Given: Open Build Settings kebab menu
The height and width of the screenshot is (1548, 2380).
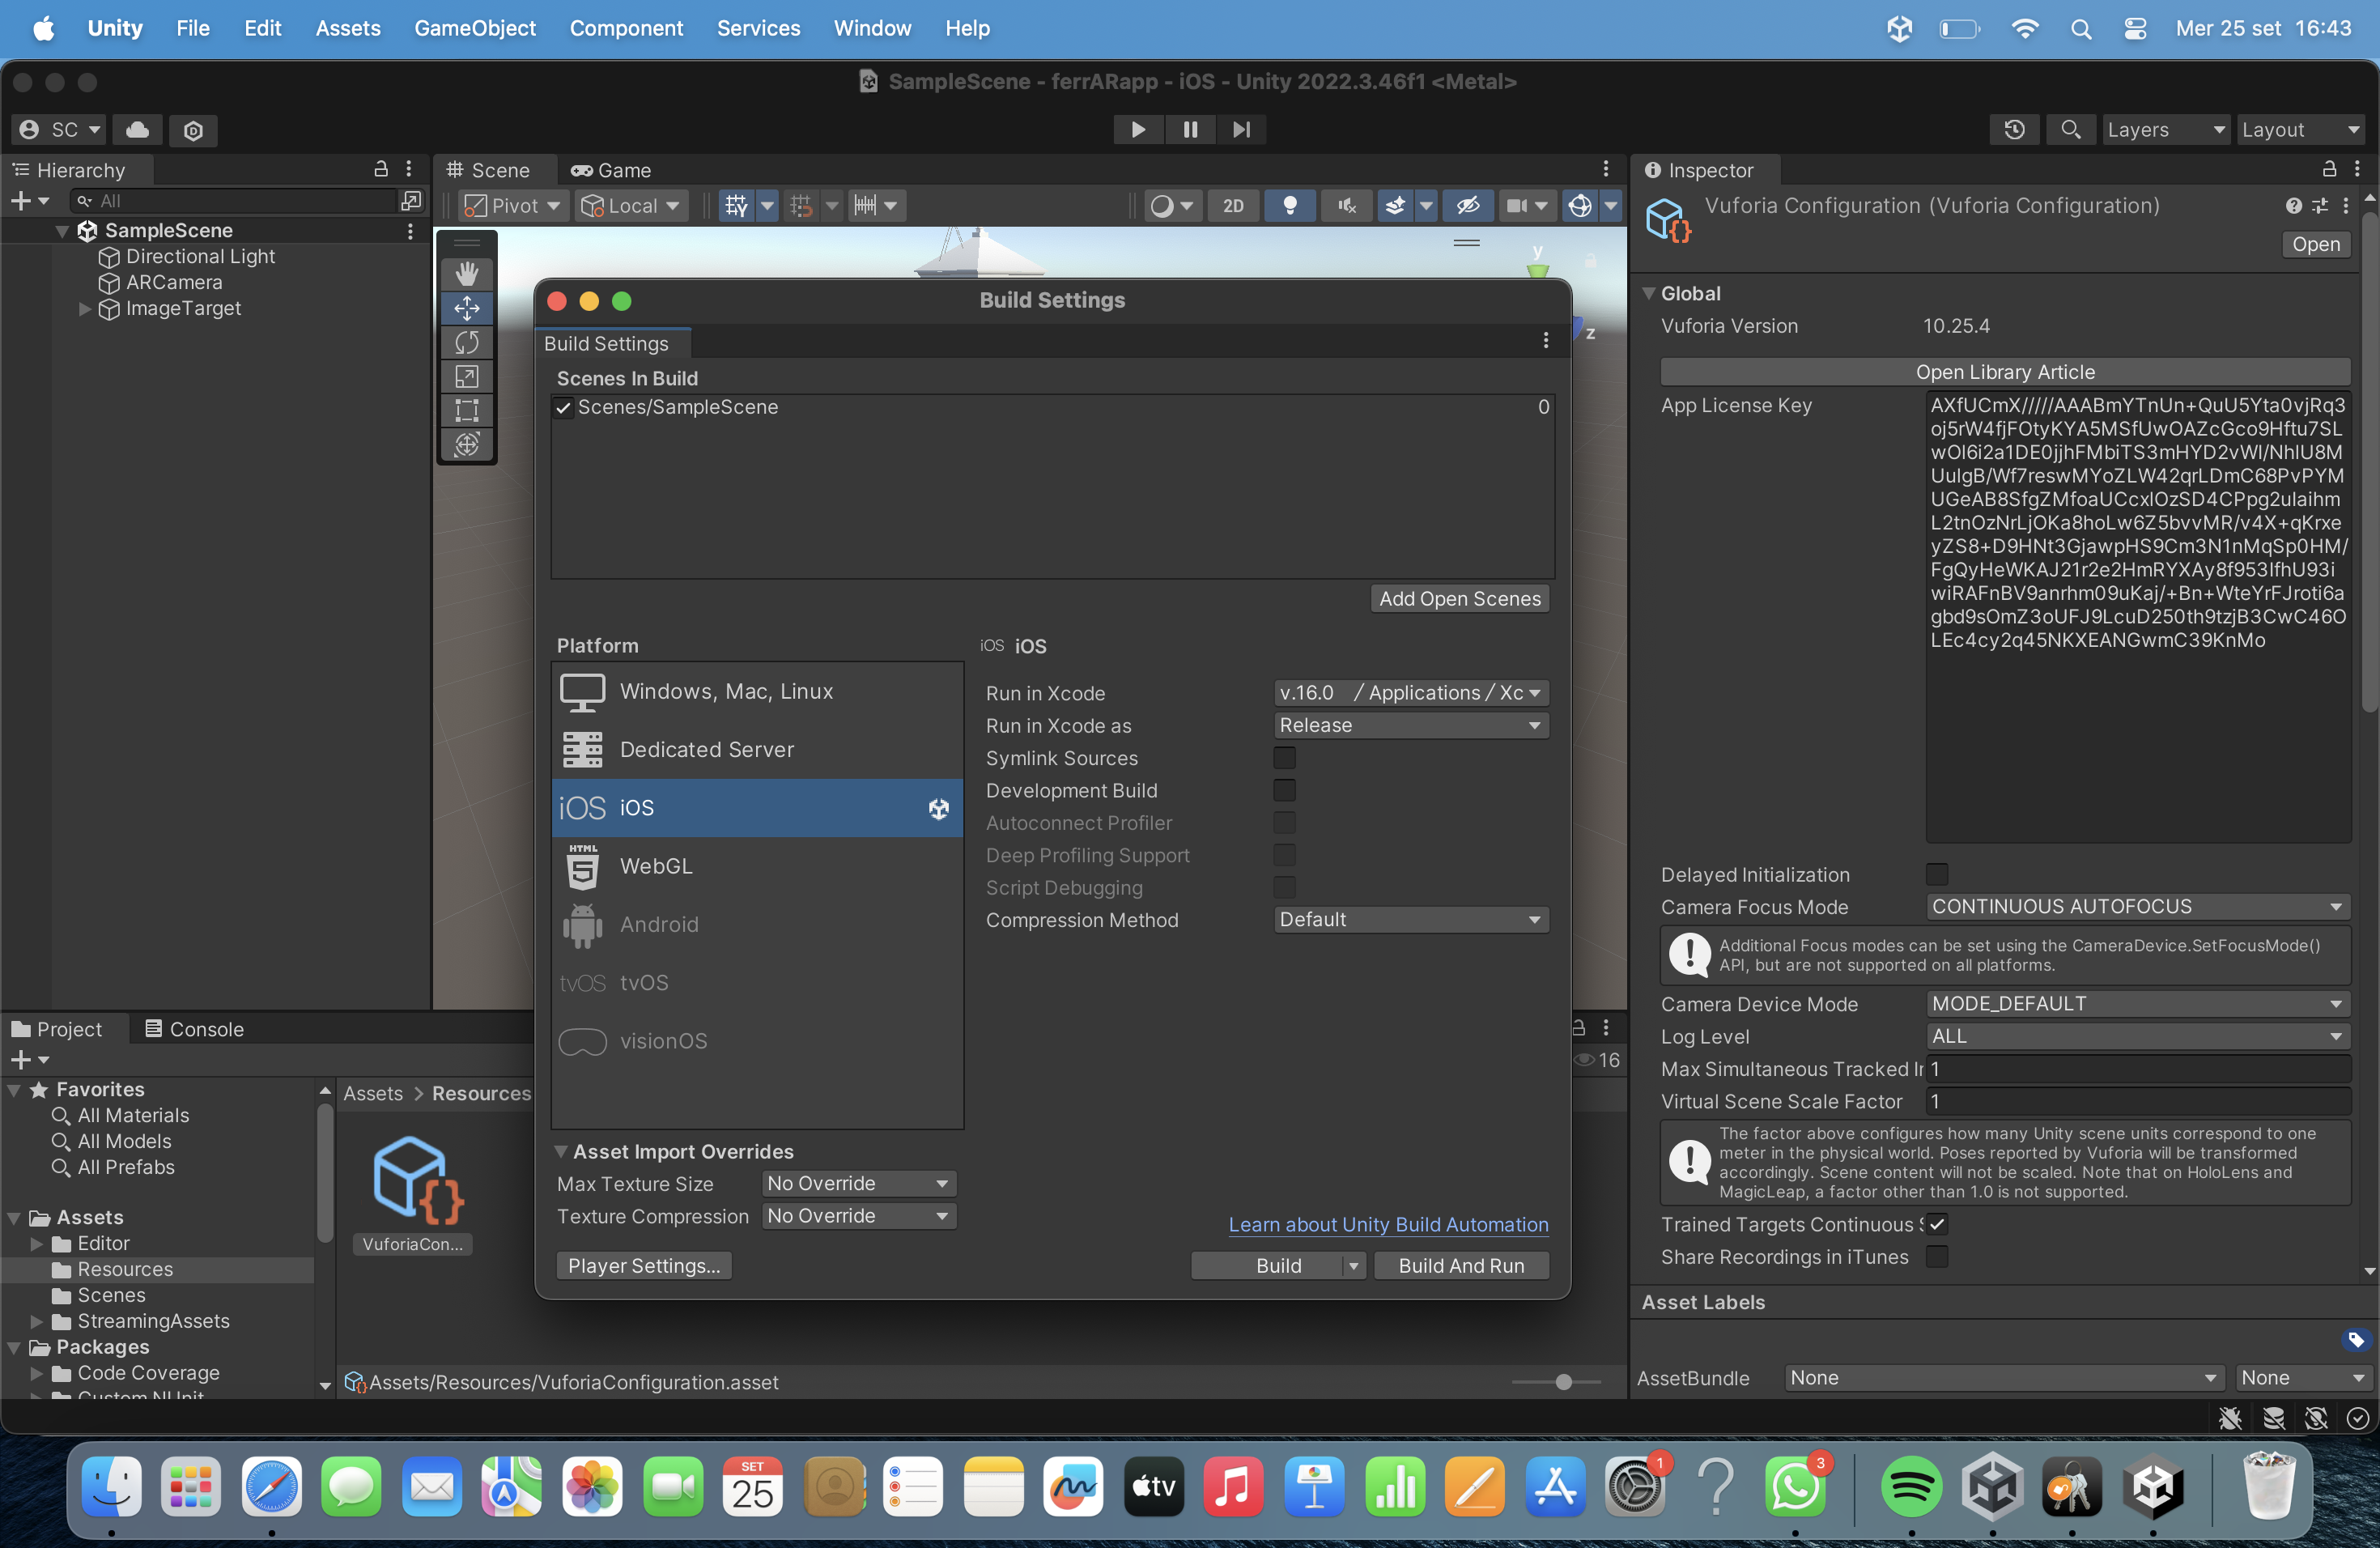Looking at the screenshot, I should [1546, 340].
